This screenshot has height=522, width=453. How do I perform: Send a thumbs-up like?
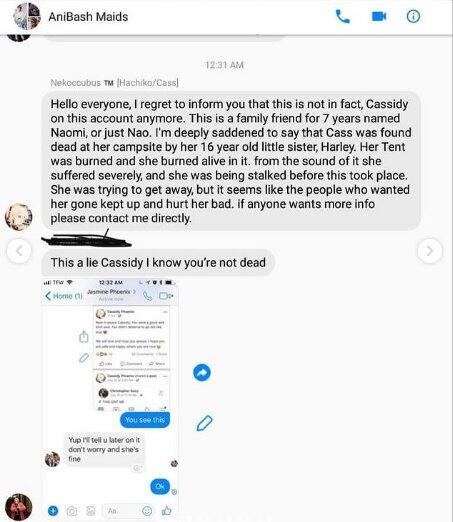click(x=166, y=510)
